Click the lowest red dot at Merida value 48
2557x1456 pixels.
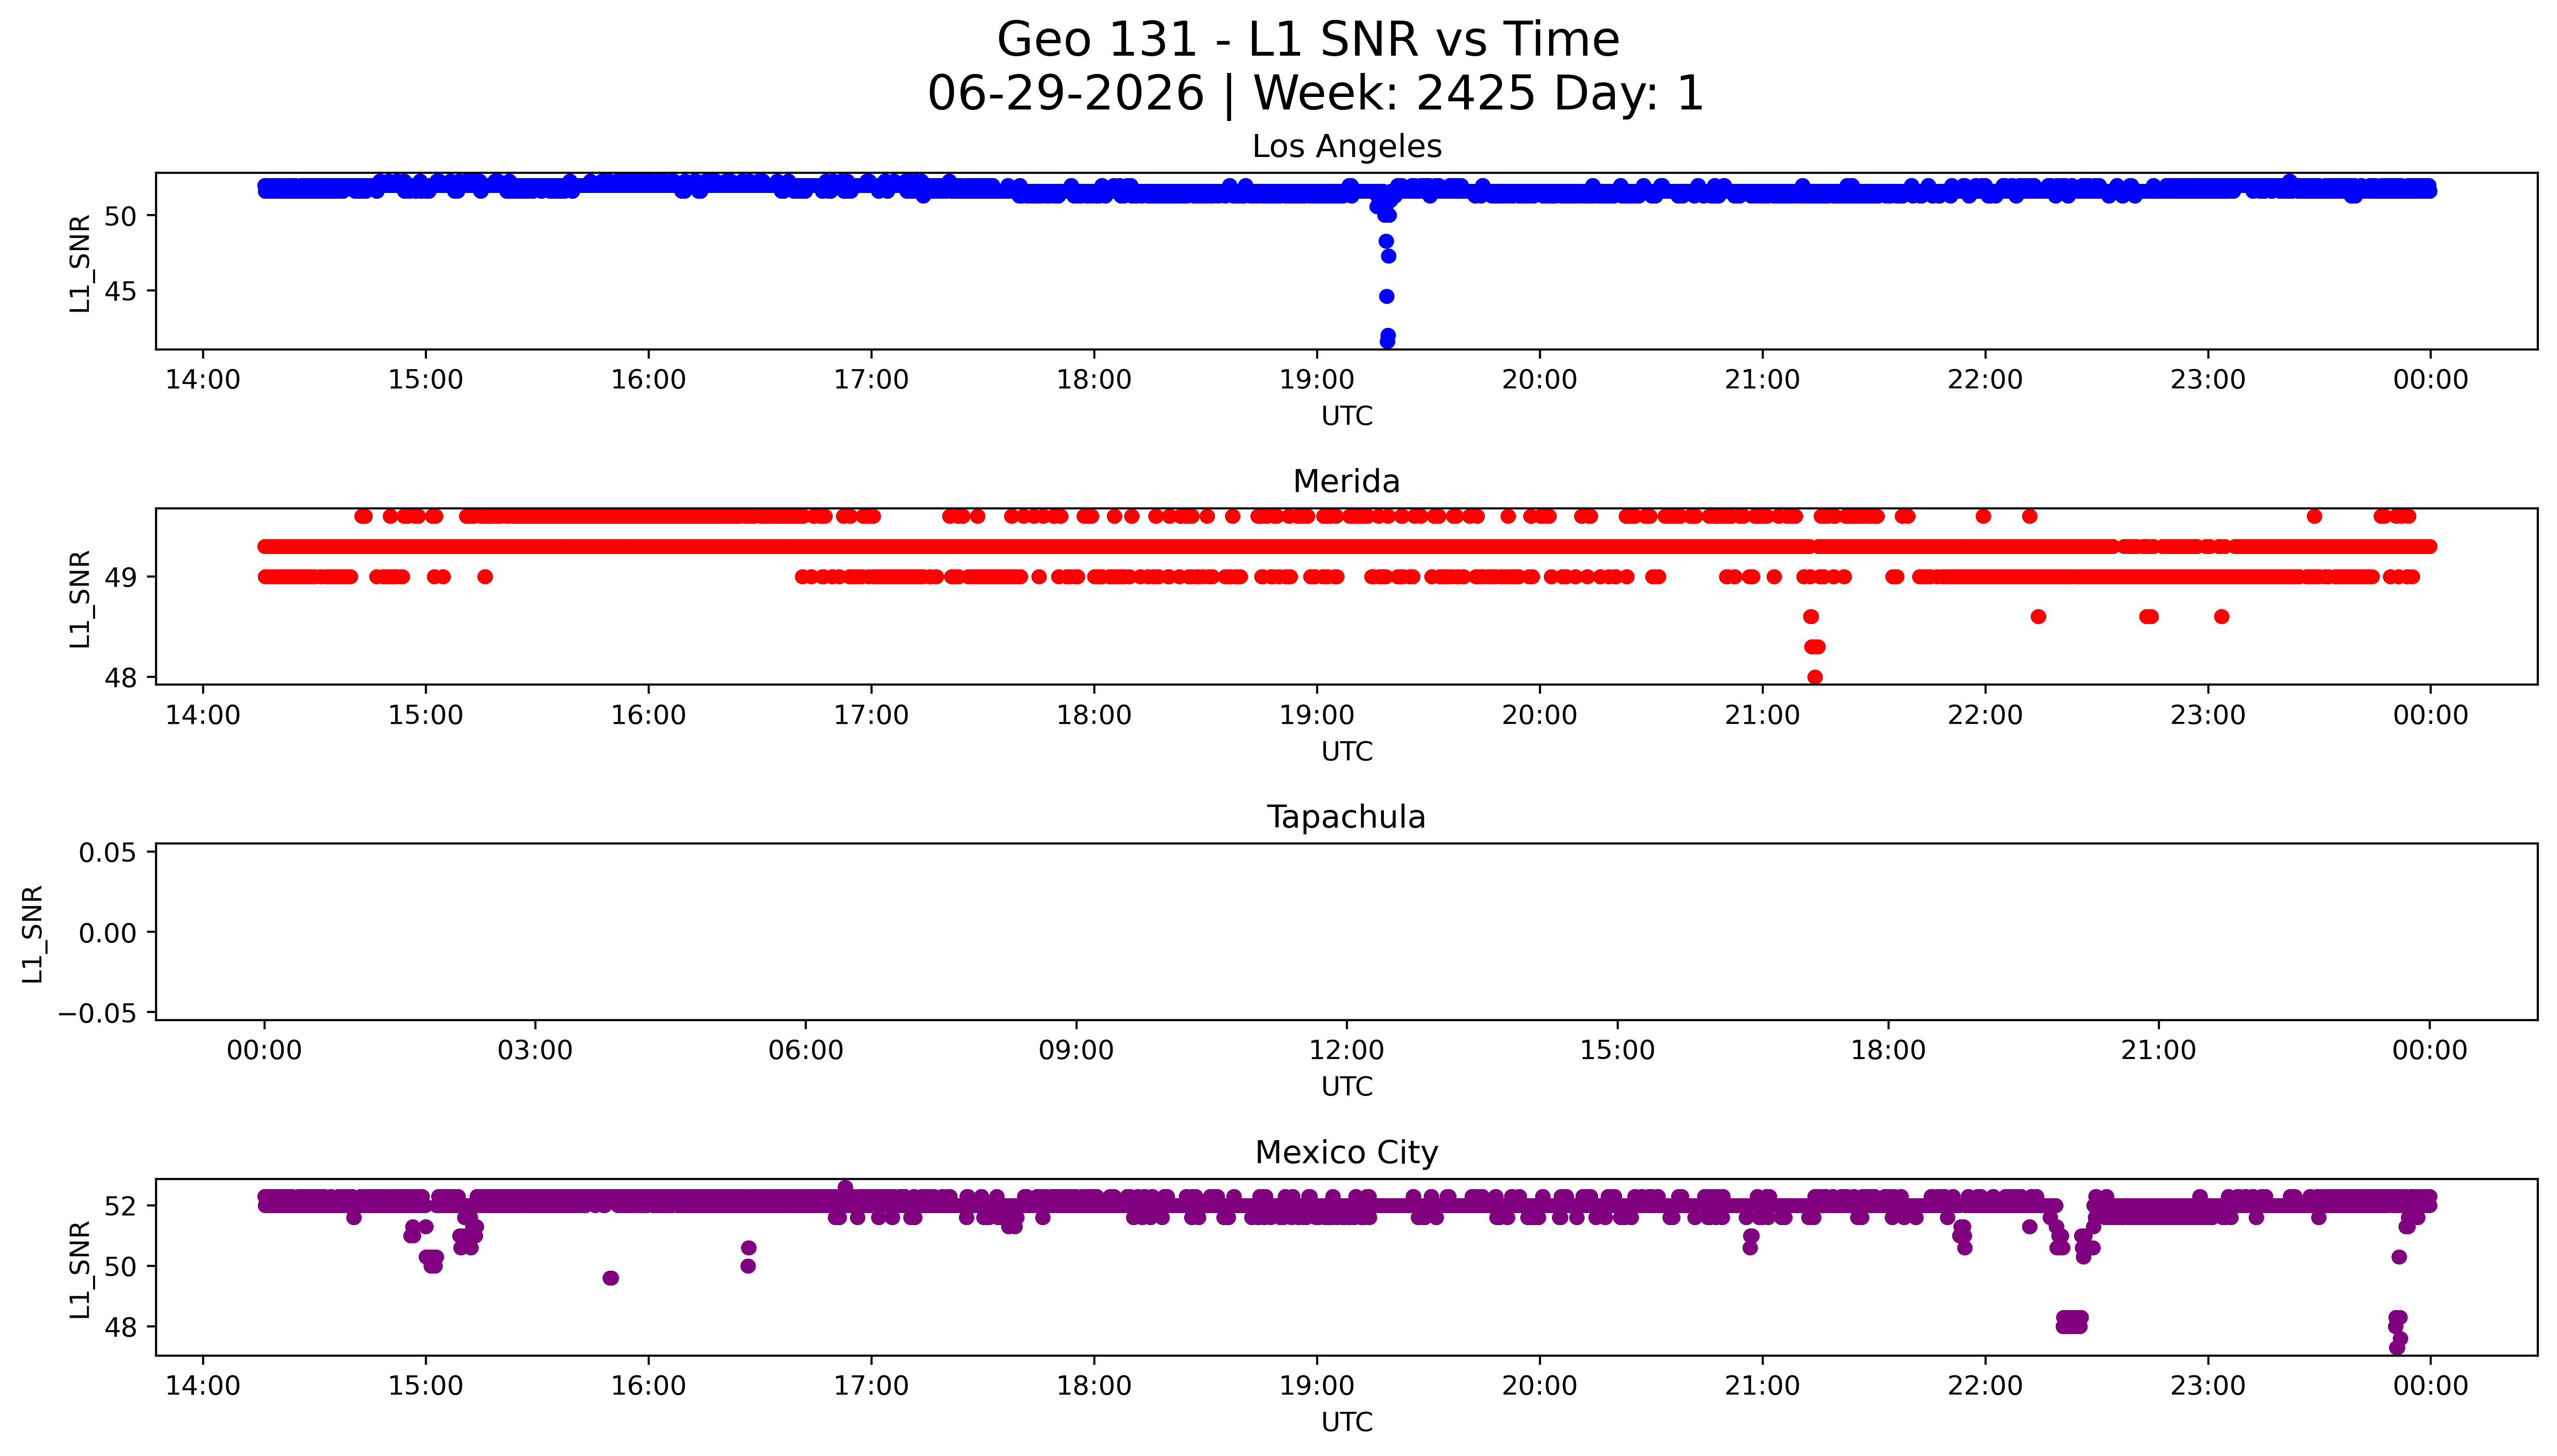pyautogui.click(x=1815, y=677)
